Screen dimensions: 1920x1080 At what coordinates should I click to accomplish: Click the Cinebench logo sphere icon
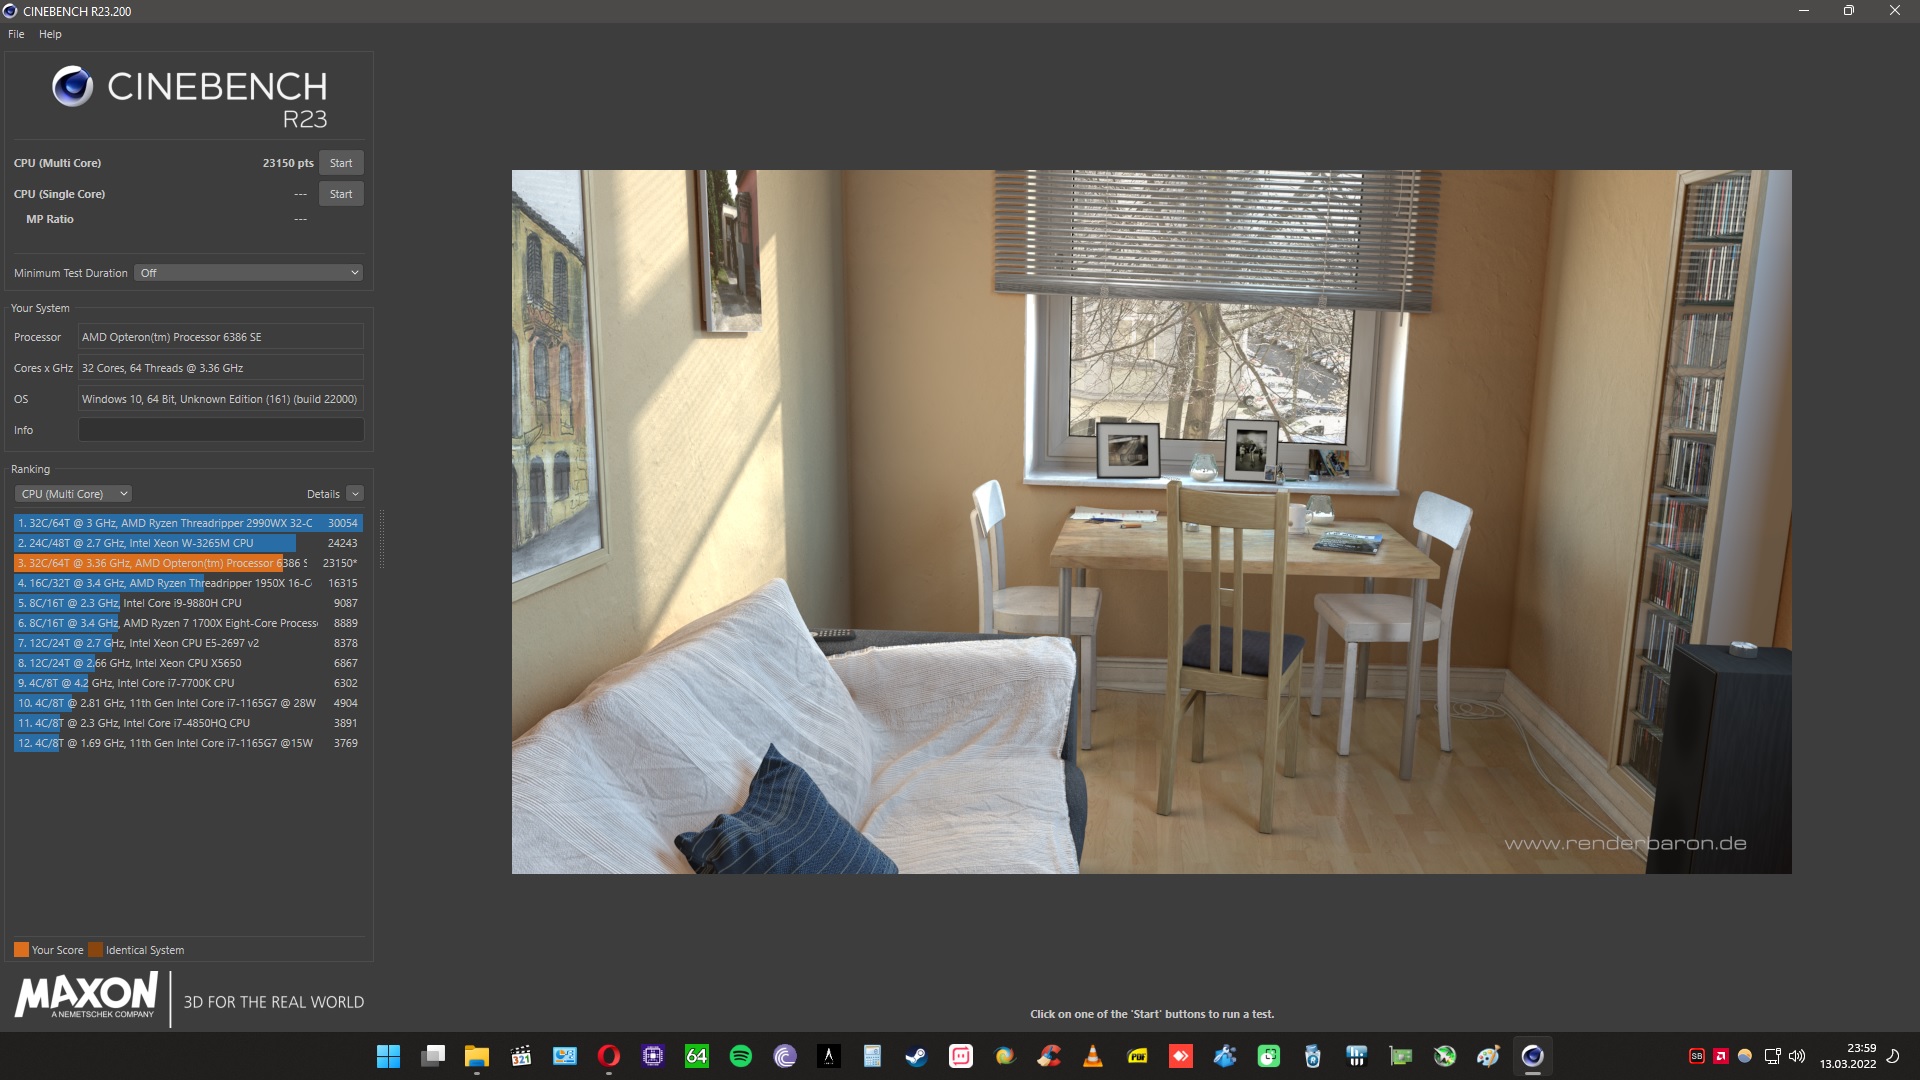point(72,87)
